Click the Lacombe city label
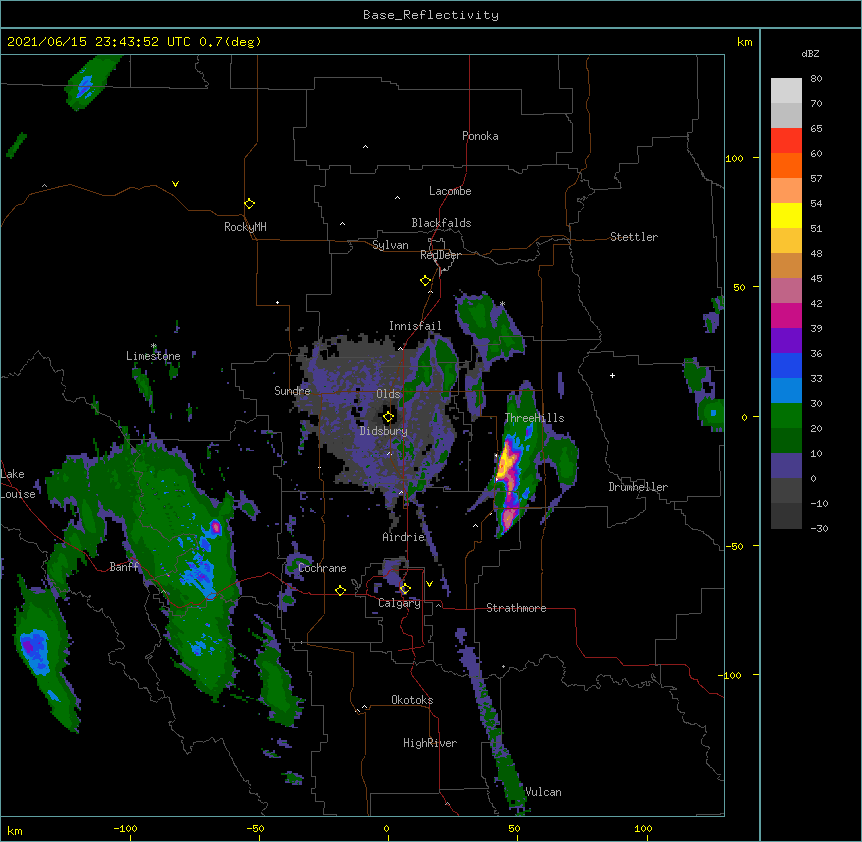 (x=450, y=191)
